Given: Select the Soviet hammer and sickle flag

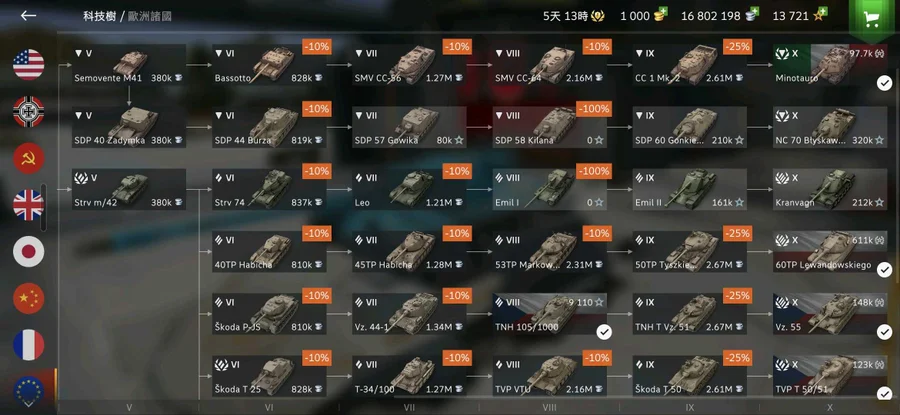Looking at the screenshot, I should pyautogui.click(x=29, y=158).
